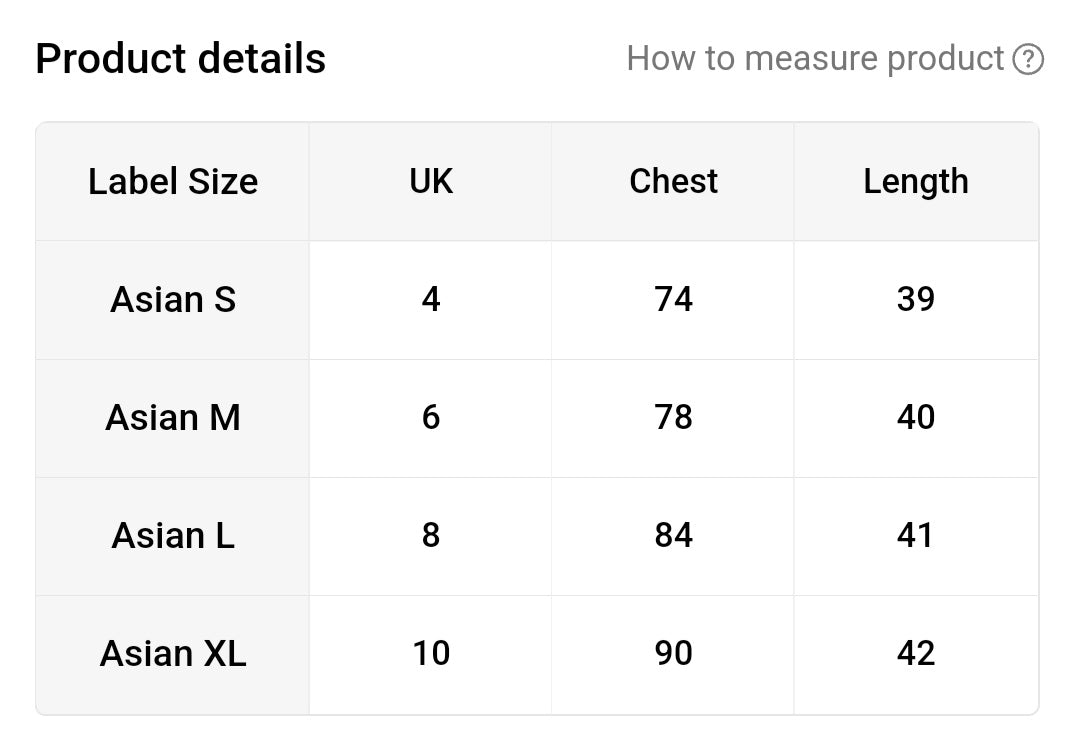Viewport: 1080px width, 735px height.
Task: Click the chest value 90 cell
Action: coord(673,654)
